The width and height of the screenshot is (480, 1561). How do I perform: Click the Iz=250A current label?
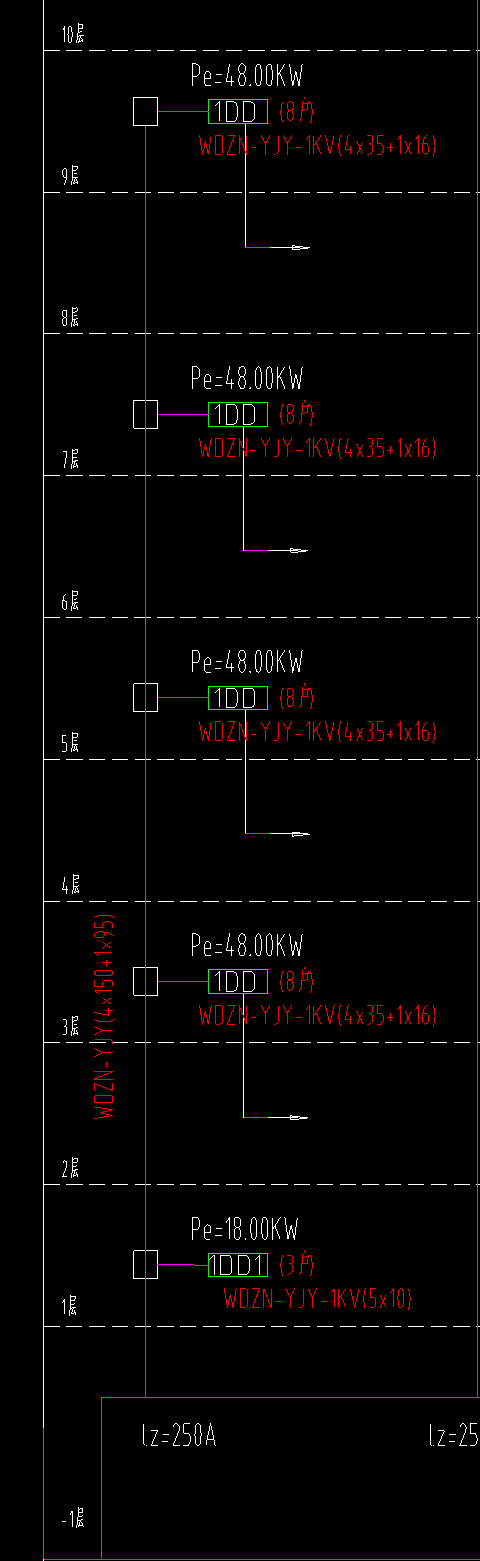pyautogui.click(x=179, y=1438)
